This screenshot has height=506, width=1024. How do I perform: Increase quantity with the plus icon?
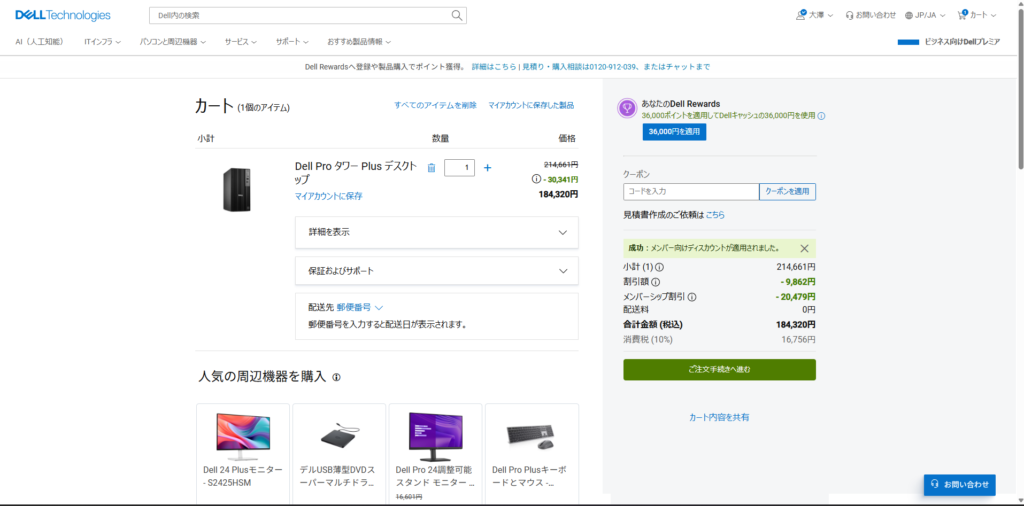click(488, 168)
